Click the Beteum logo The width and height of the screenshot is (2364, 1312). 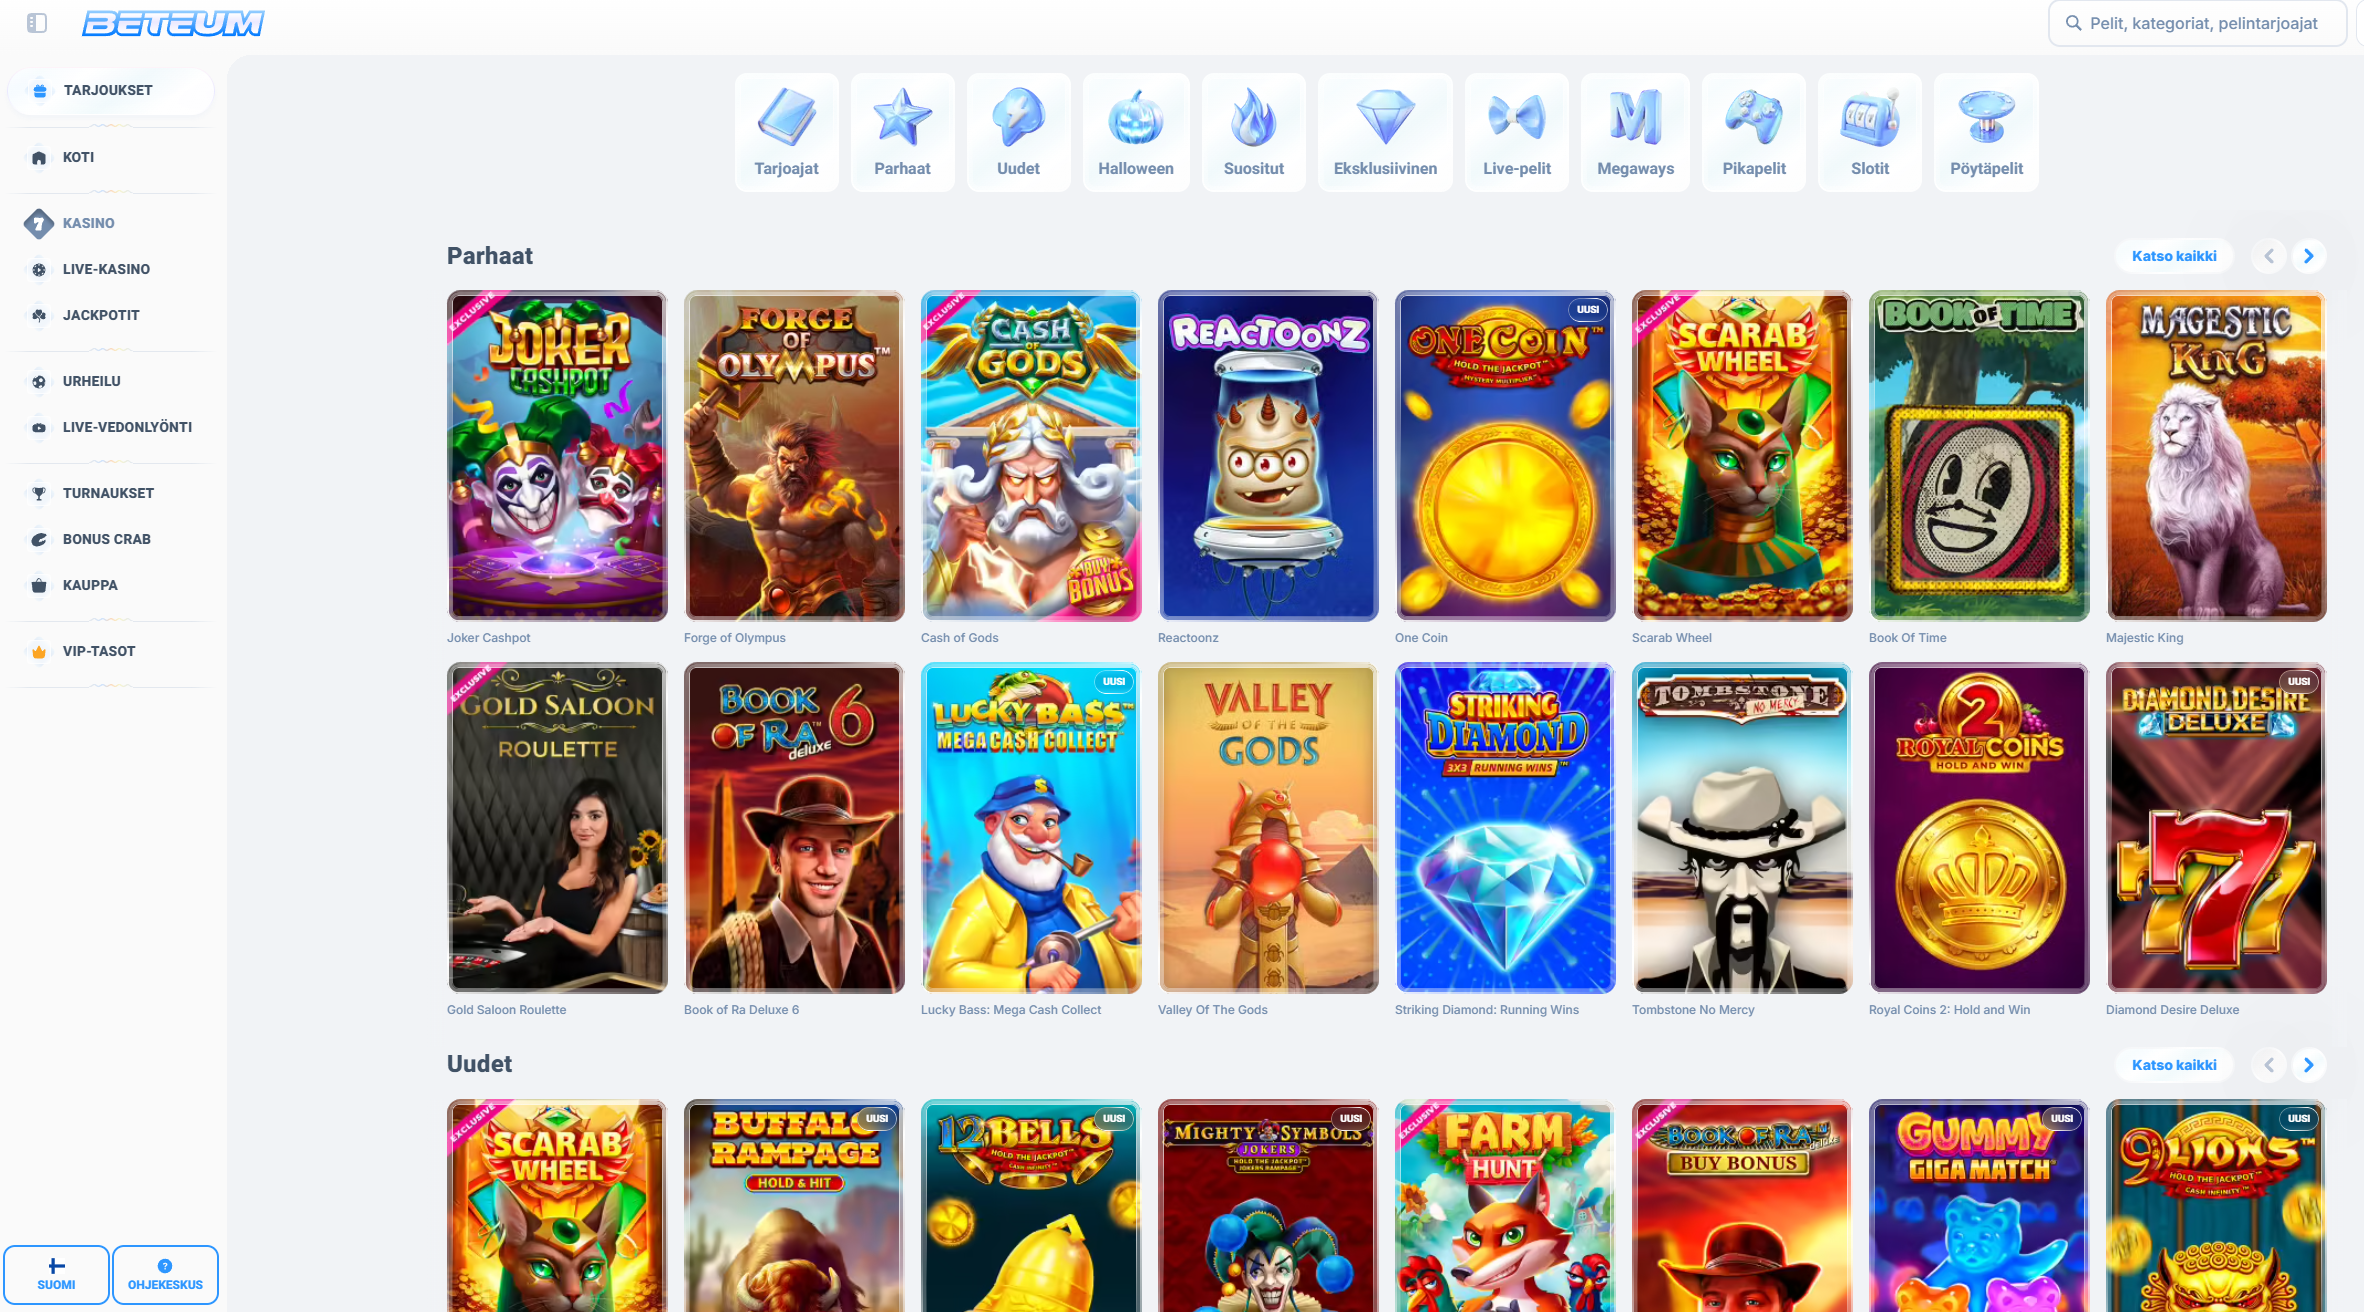tap(173, 23)
